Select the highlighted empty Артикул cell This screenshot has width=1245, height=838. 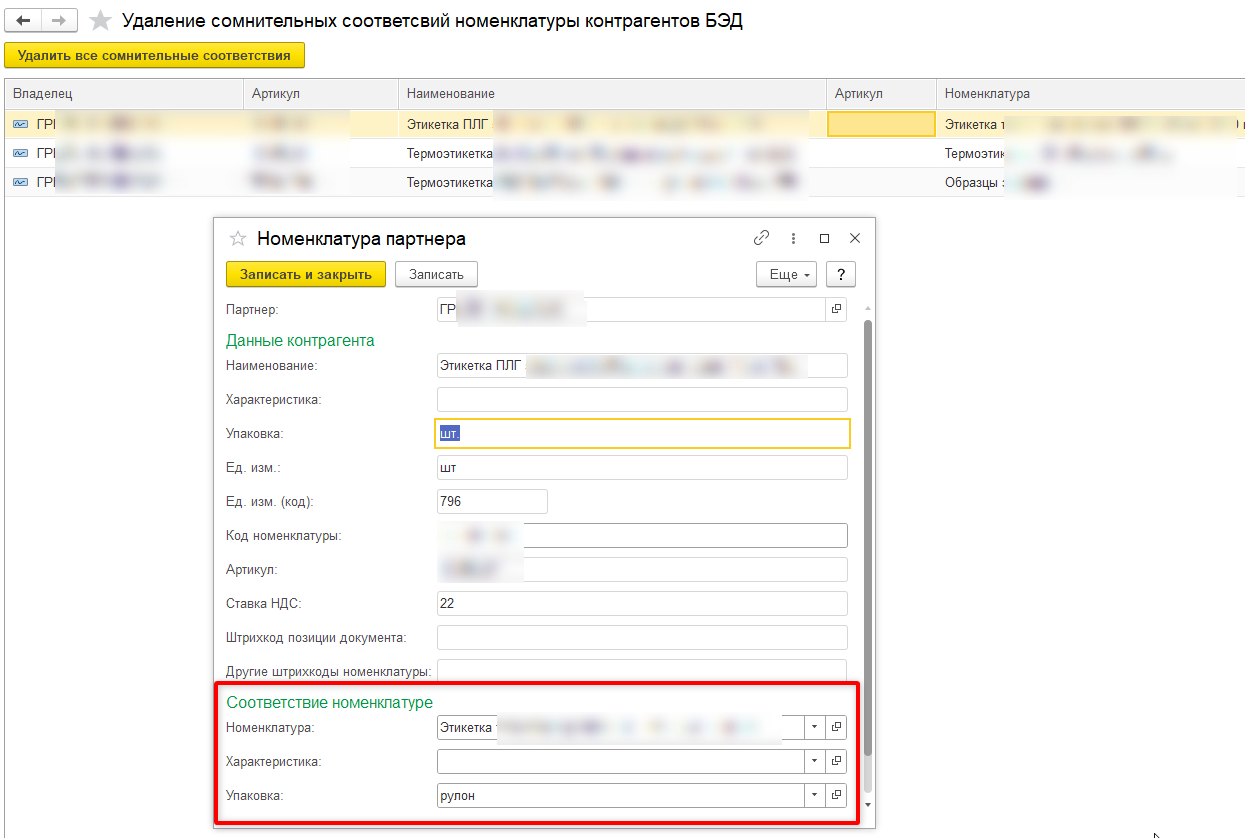(x=881, y=124)
